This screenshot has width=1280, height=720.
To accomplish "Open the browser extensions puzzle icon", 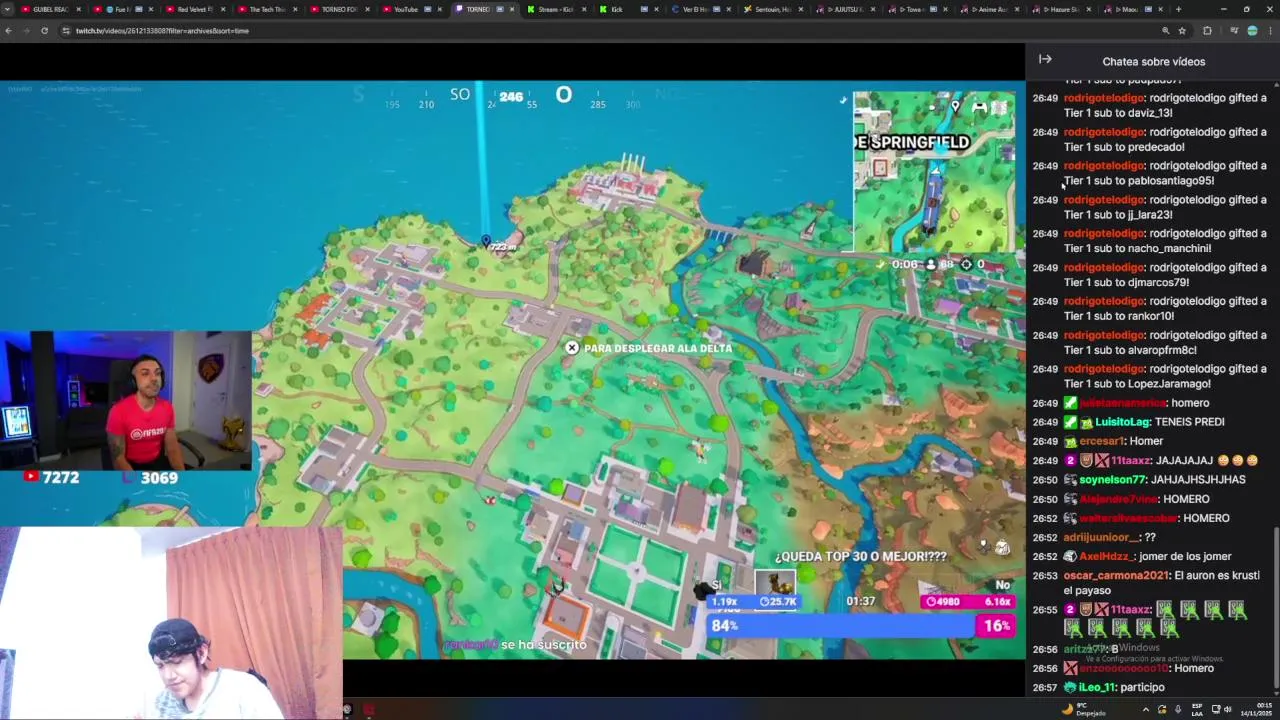I will click(x=1207, y=31).
